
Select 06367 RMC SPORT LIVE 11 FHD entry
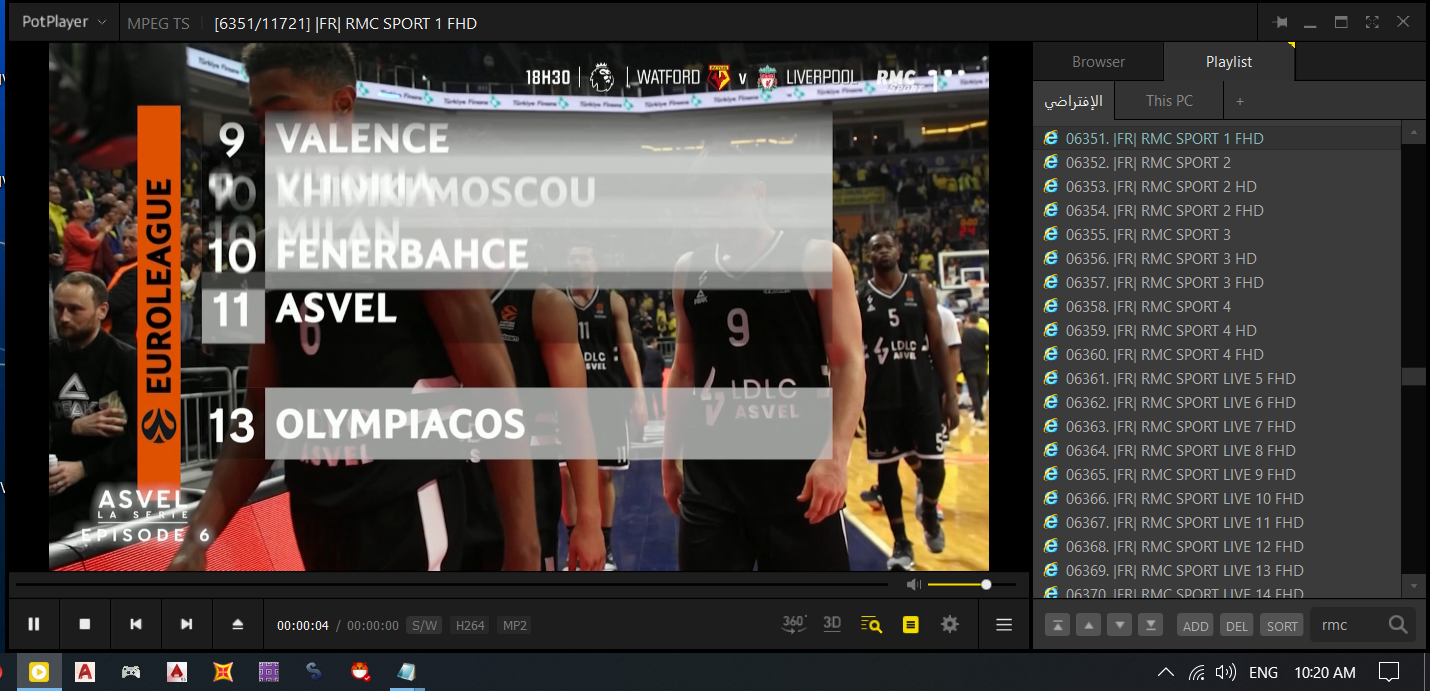click(1217, 522)
